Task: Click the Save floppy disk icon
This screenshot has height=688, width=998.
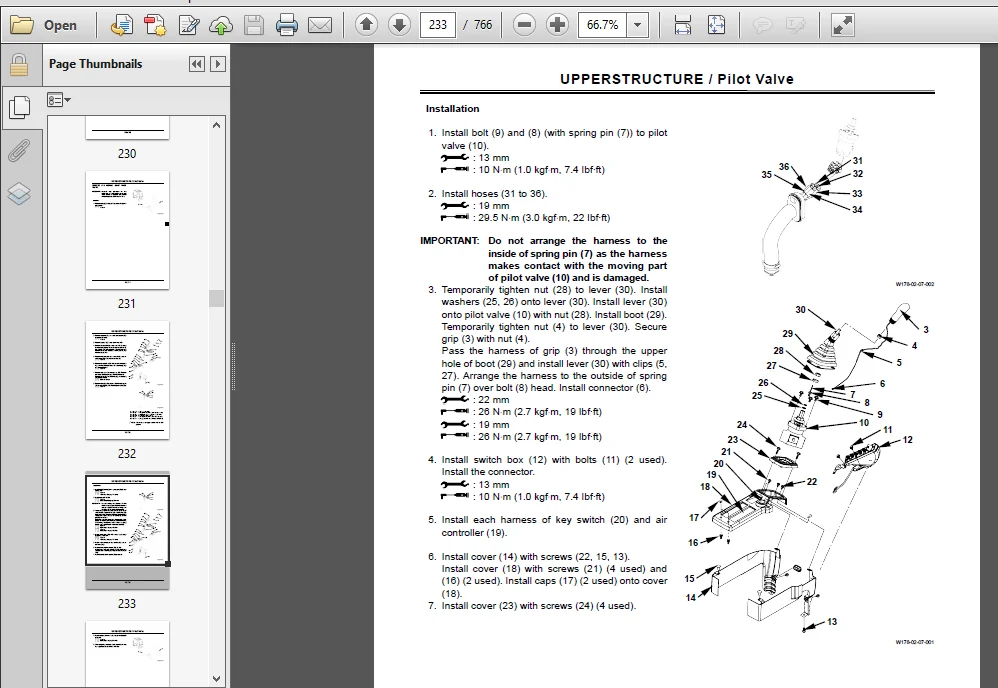Action: [x=254, y=25]
